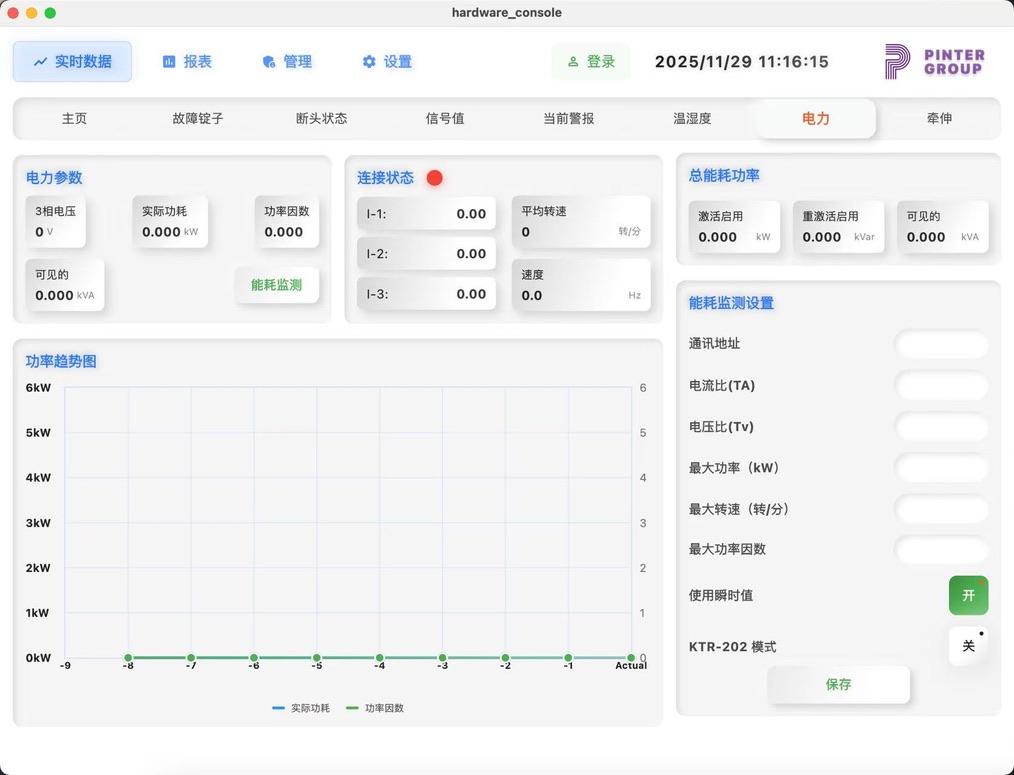This screenshot has height=775, width=1014.
Task: Select the 牵伸 tab
Action: tap(938, 118)
